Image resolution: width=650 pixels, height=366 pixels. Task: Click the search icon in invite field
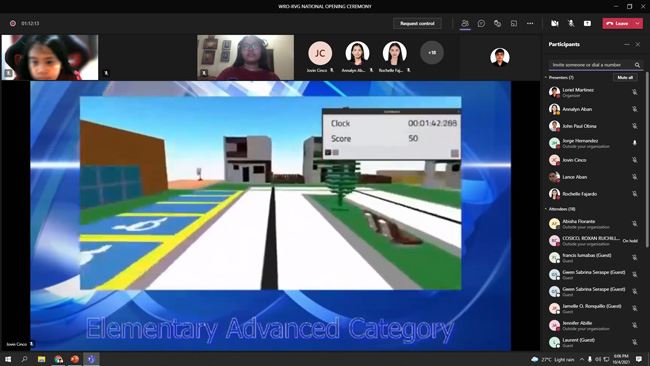pyautogui.click(x=637, y=65)
